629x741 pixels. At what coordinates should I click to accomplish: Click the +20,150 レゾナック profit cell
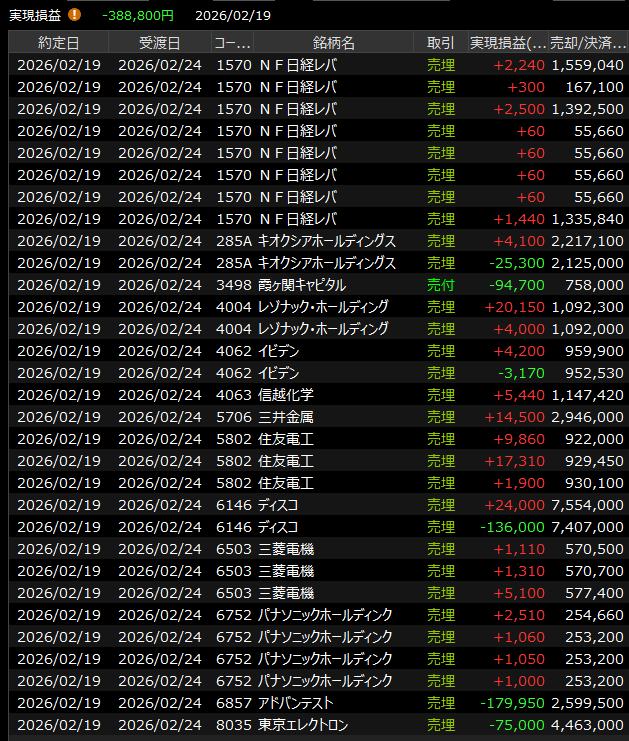pyautogui.click(x=514, y=307)
